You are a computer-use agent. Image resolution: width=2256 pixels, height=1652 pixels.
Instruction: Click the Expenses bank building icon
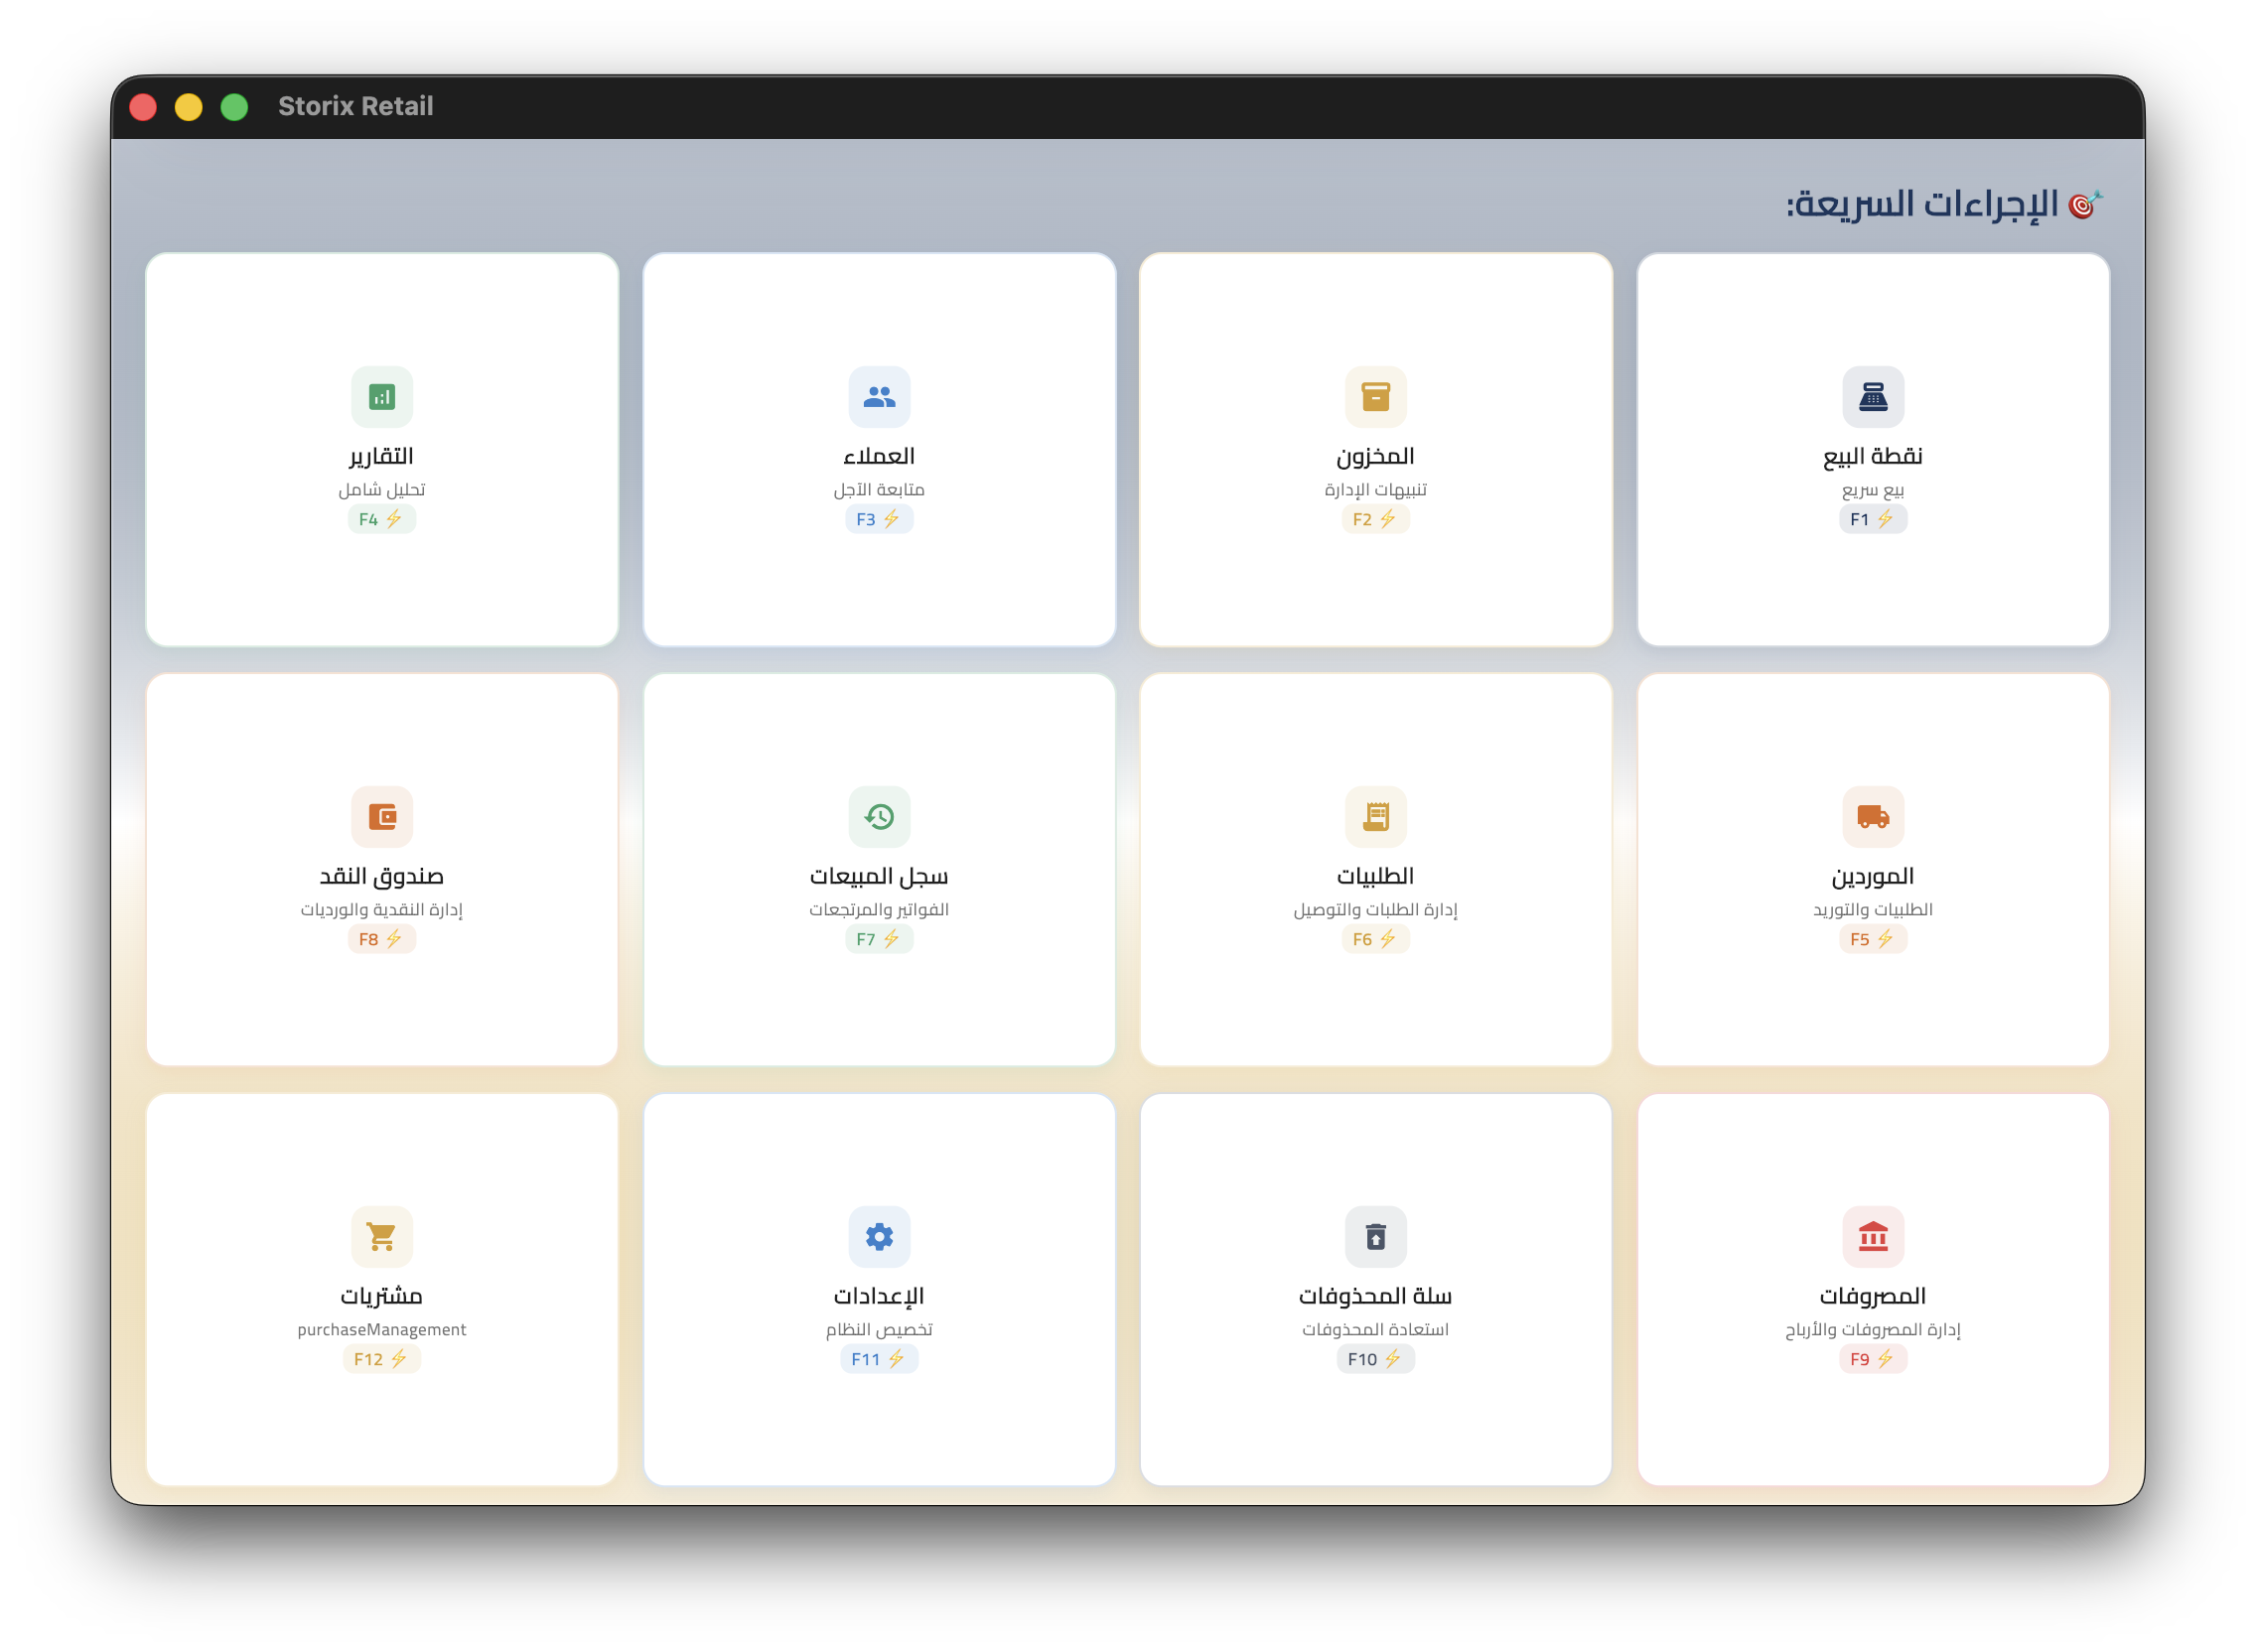tap(1872, 1237)
